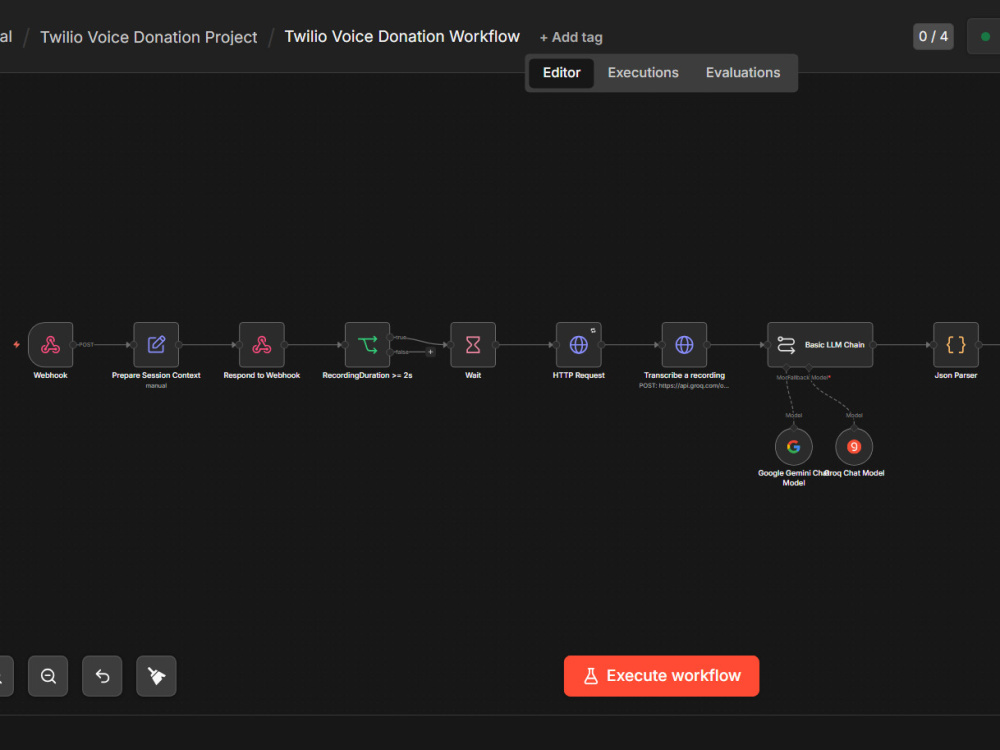
Task: Click the Model connector under Basic LLM Chain
Action: tap(786, 368)
